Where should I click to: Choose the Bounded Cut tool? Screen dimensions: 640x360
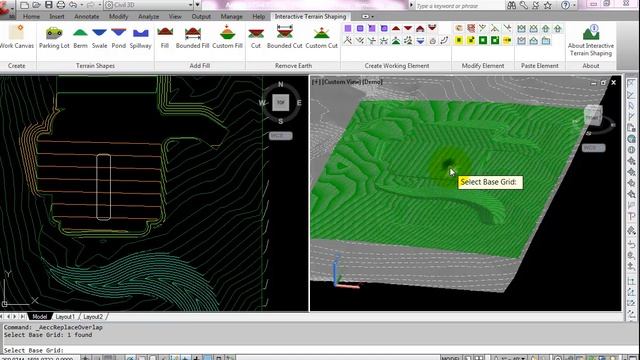pyautogui.click(x=284, y=37)
